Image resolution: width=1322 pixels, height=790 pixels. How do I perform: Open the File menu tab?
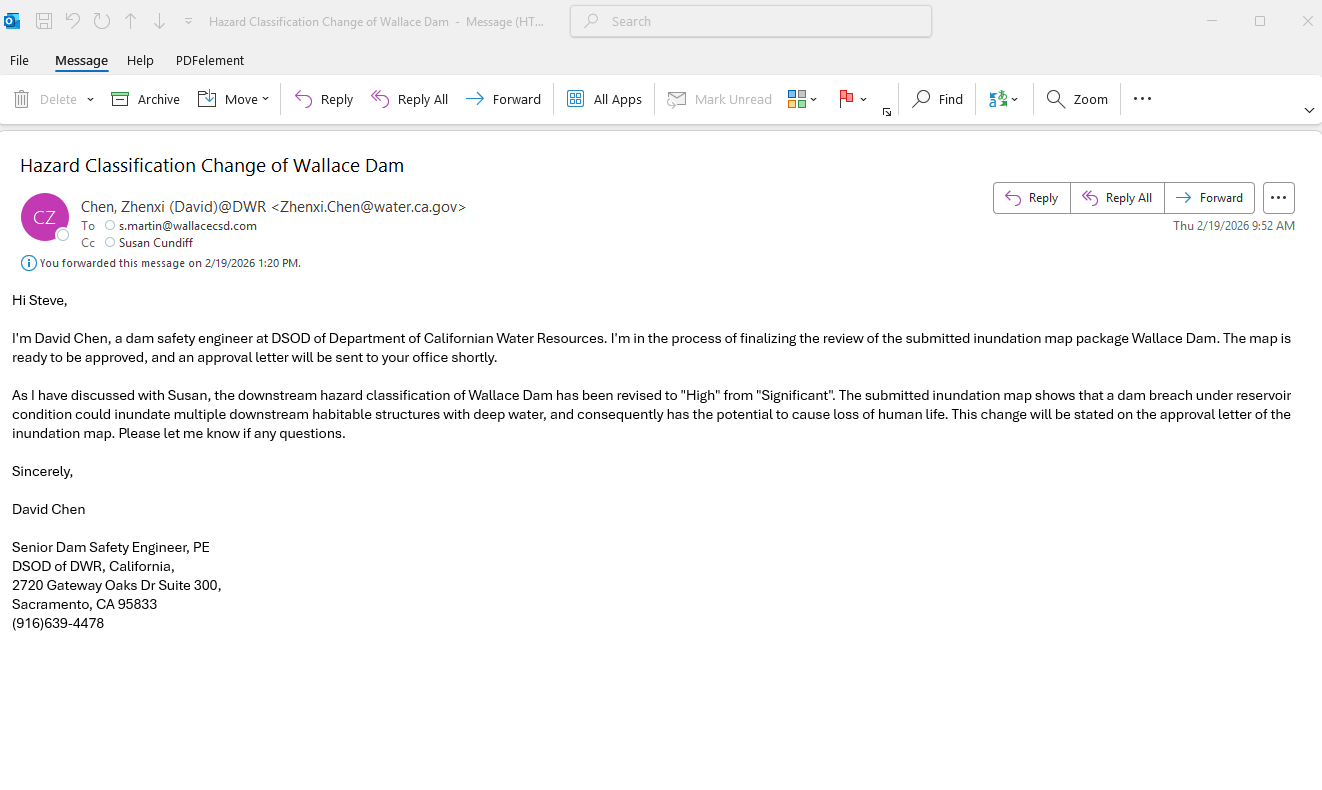pyautogui.click(x=19, y=60)
